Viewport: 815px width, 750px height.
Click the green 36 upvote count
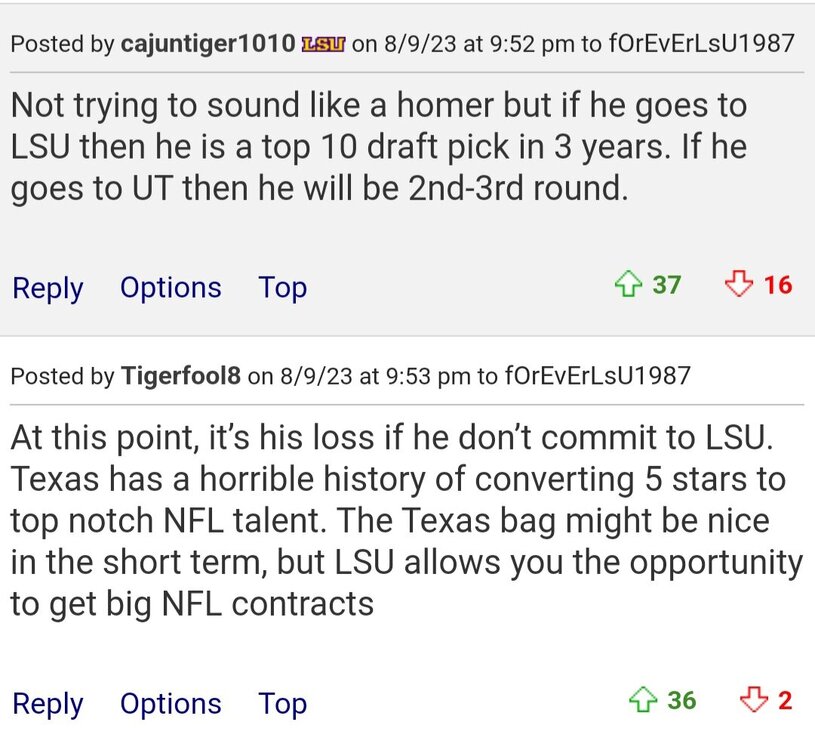click(x=681, y=701)
